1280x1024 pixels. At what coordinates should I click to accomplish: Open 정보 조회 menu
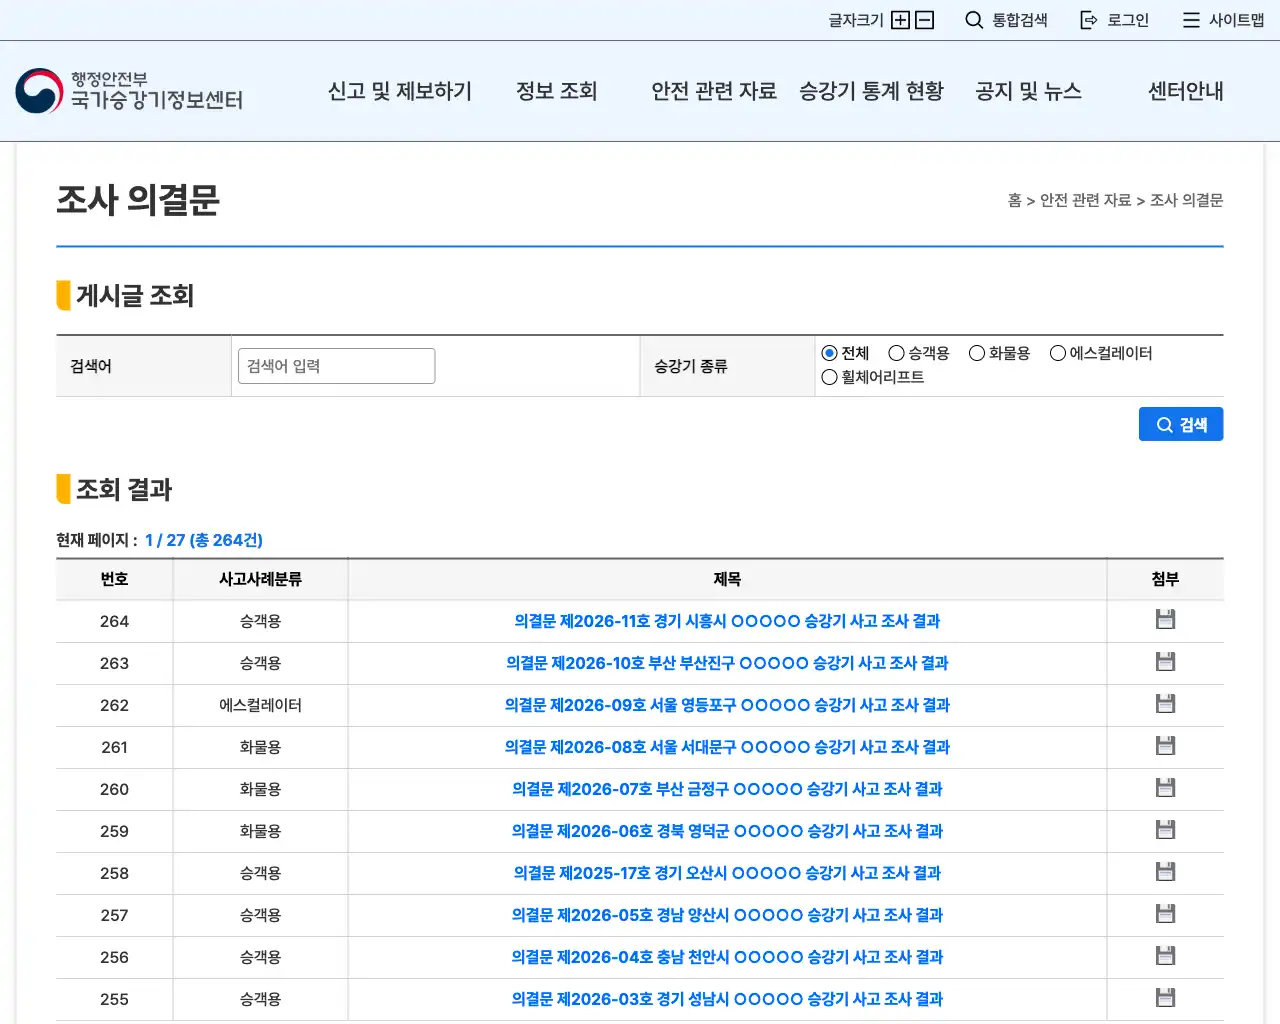(x=557, y=91)
